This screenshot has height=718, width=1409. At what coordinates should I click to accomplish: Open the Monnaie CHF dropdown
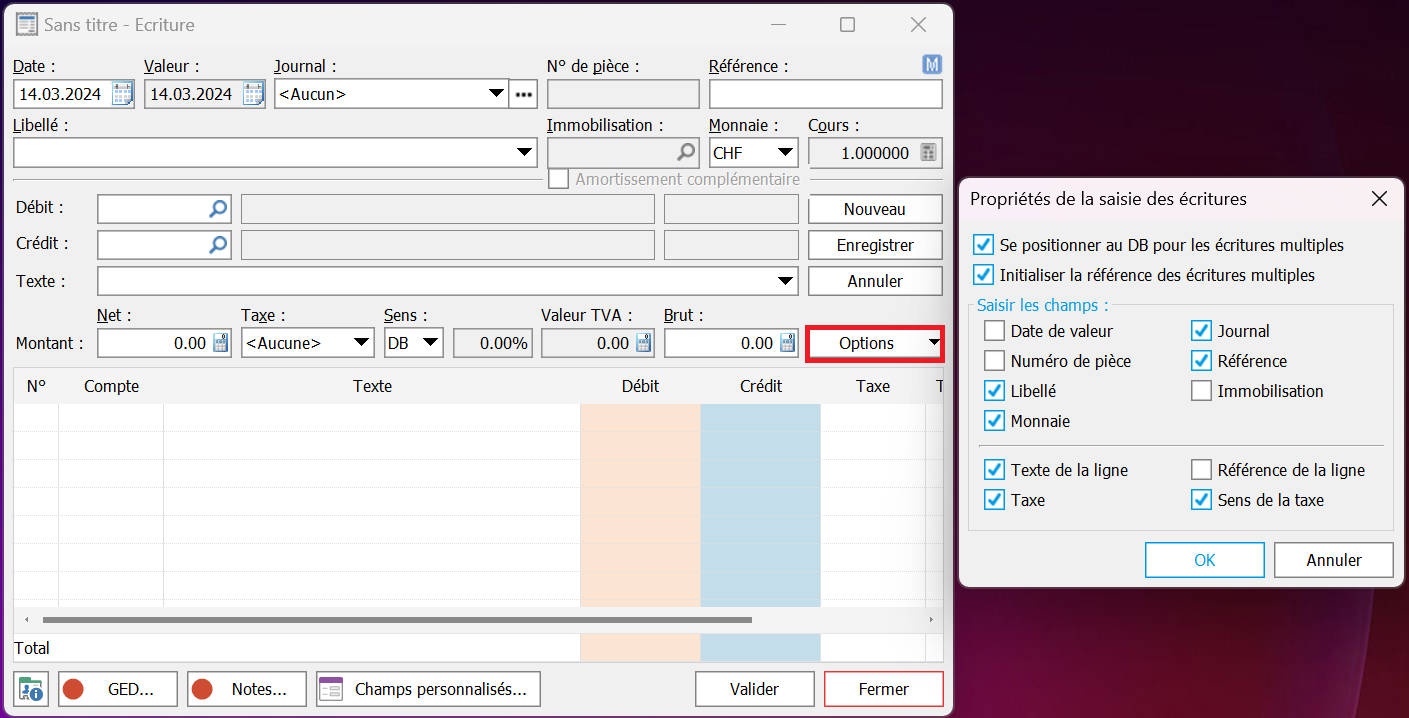coord(785,153)
